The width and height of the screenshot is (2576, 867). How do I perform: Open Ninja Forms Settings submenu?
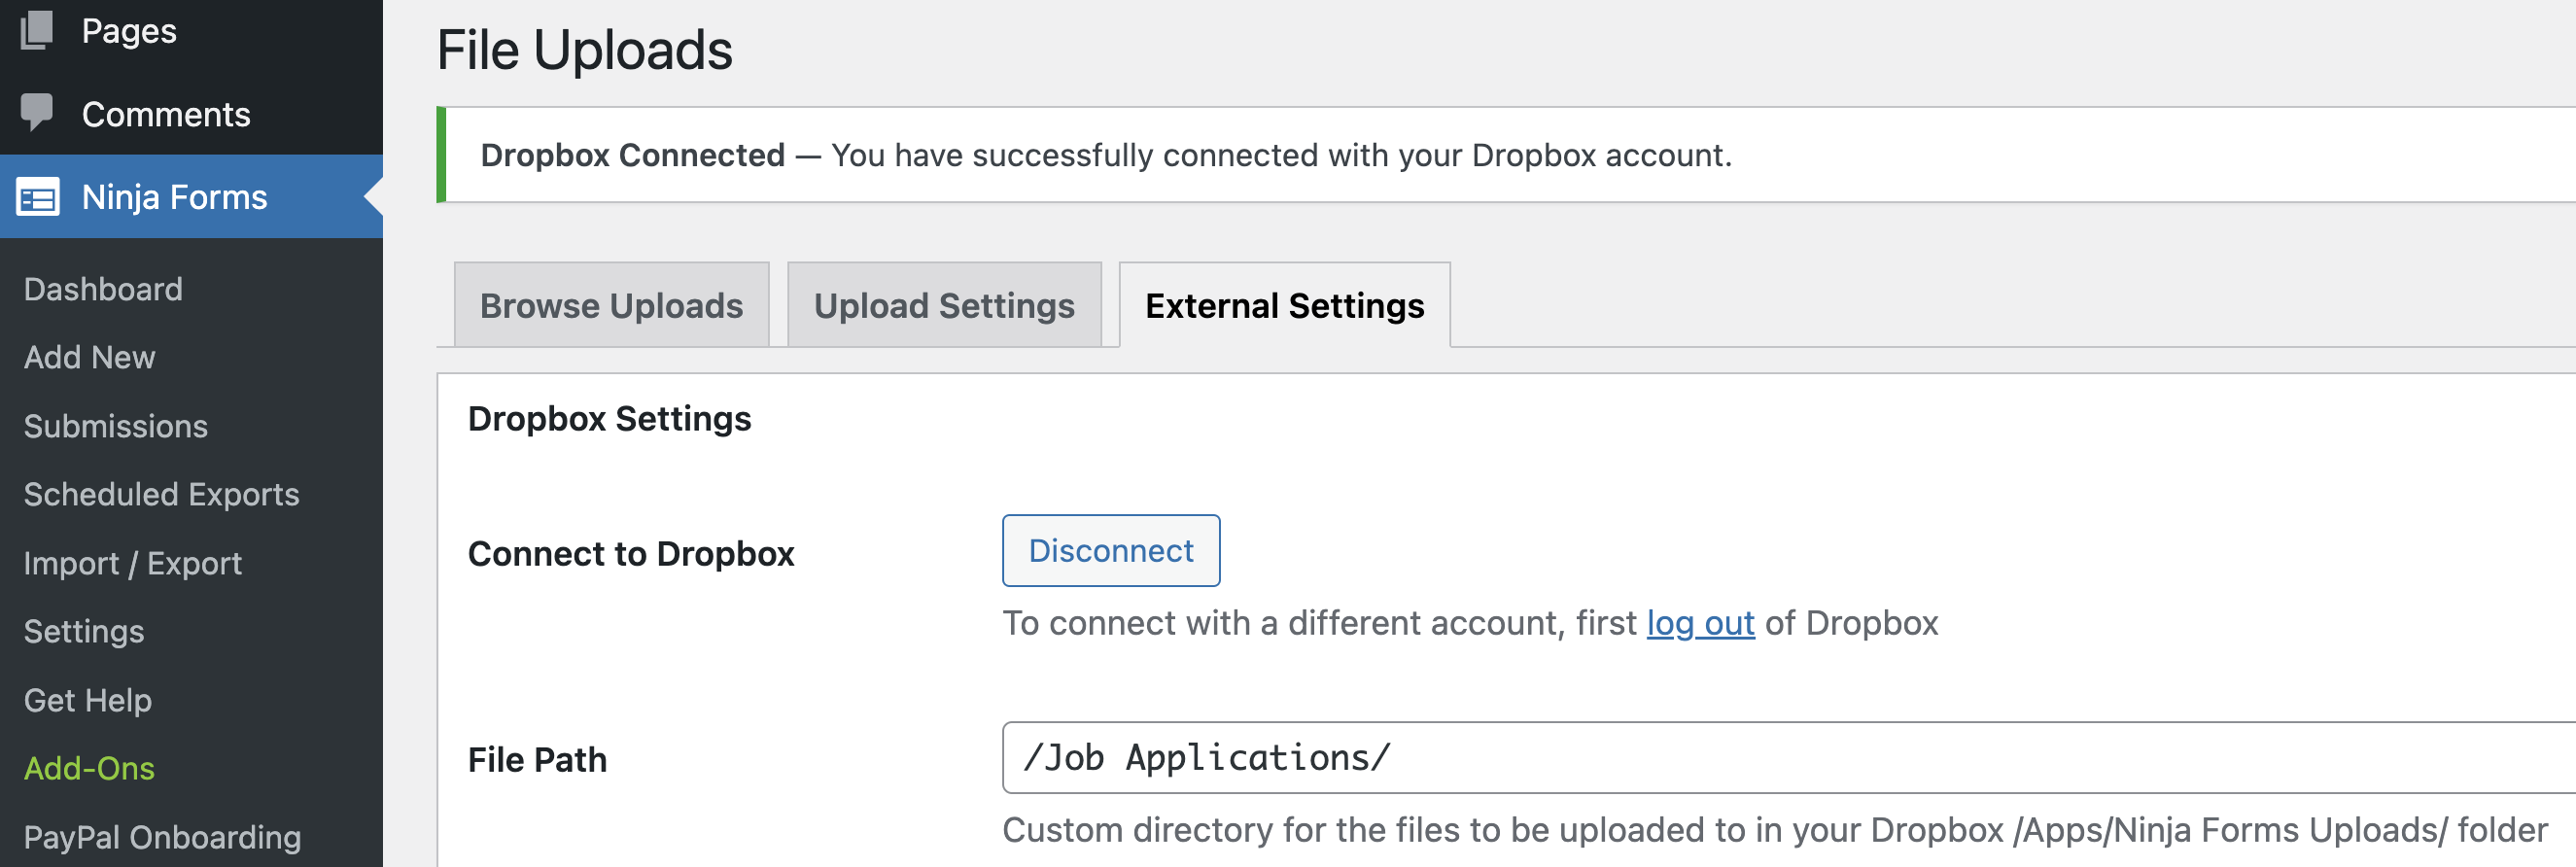click(84, 631)
